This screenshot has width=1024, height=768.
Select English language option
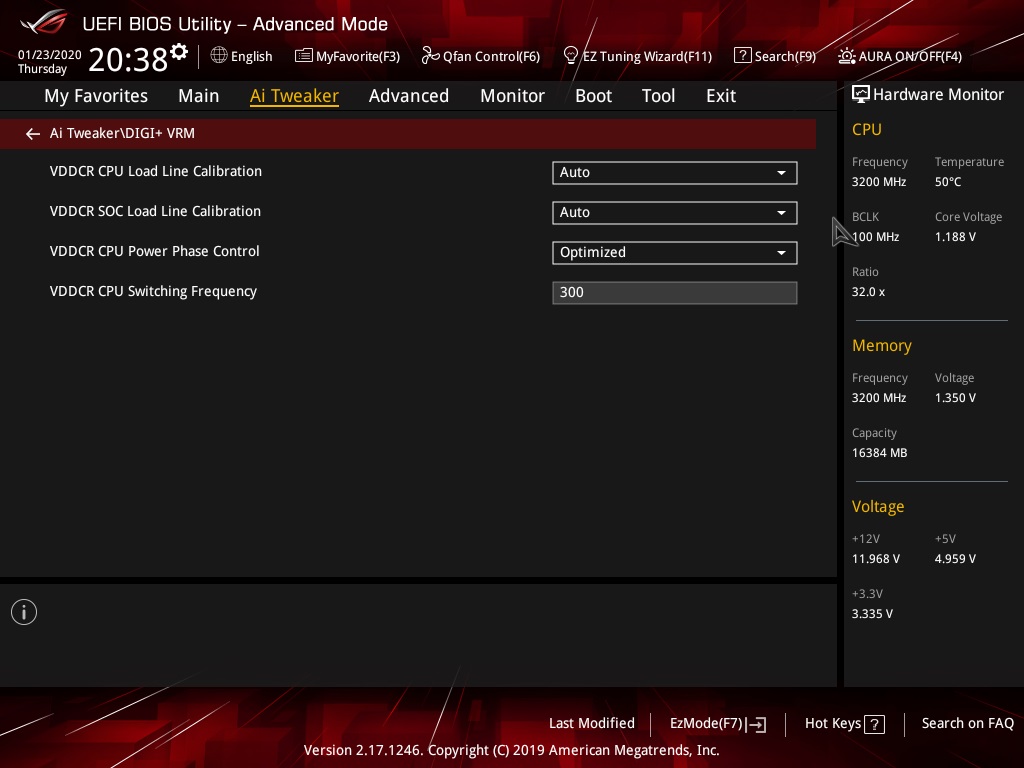[x=251, y=56]
